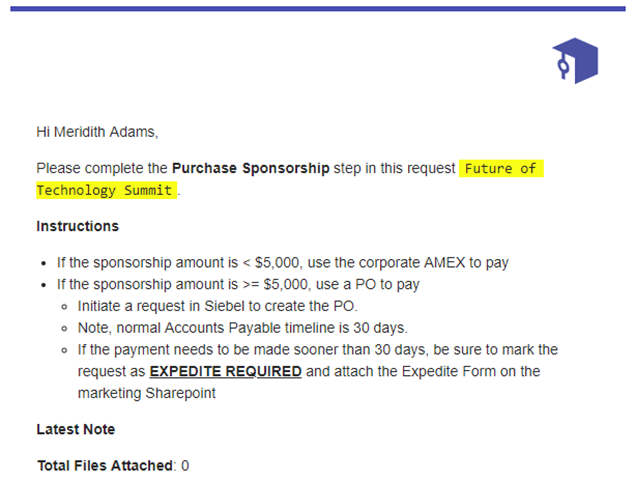The image size is (635, 482).
Task: Click the Accounts Payable timeline note
Action: (243, 328)
